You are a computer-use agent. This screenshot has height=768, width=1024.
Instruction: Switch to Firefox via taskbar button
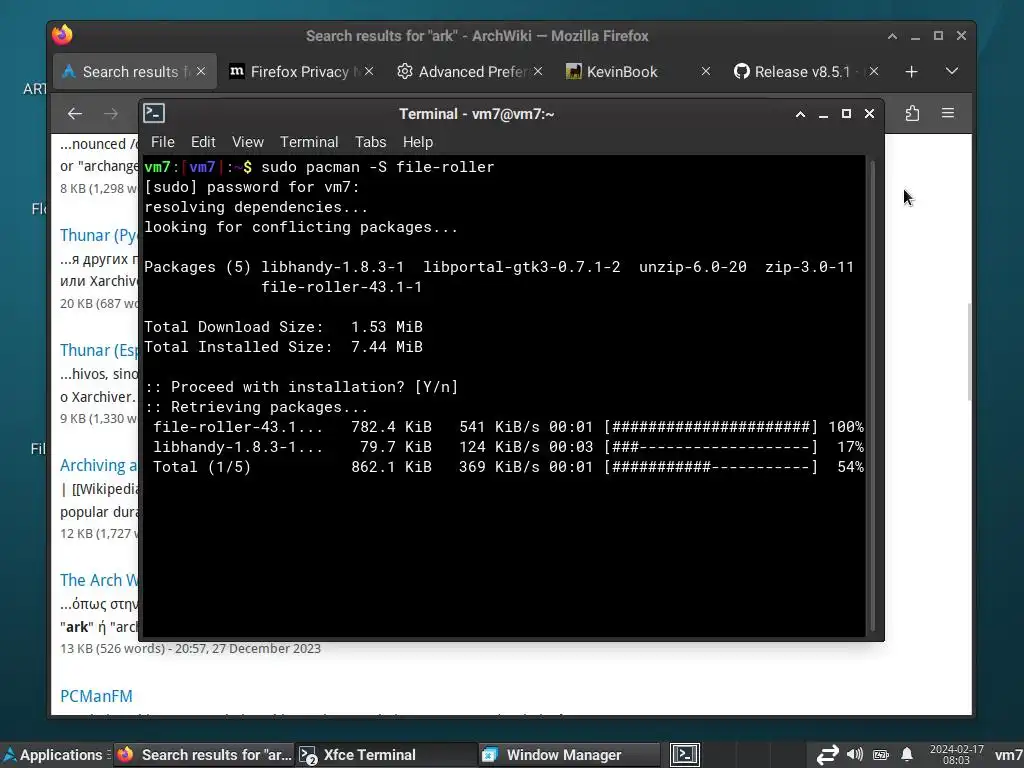tap(204, 755)
